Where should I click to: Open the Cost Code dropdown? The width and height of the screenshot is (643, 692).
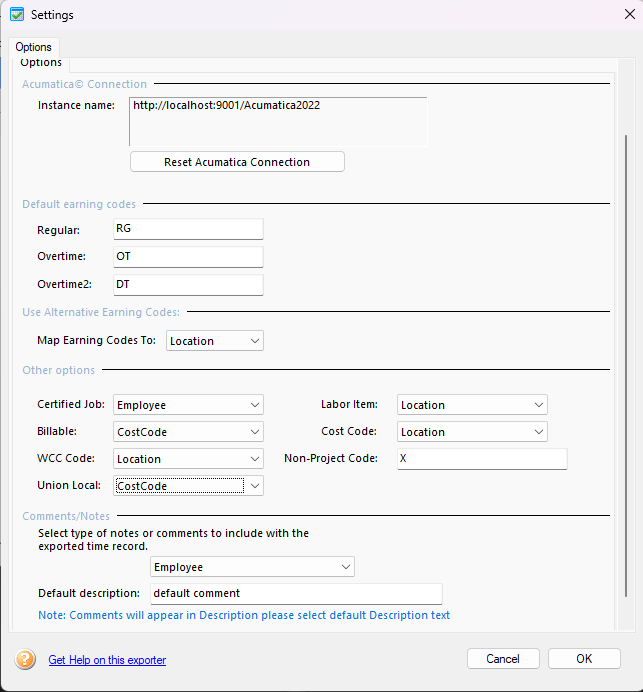[472, 432]
